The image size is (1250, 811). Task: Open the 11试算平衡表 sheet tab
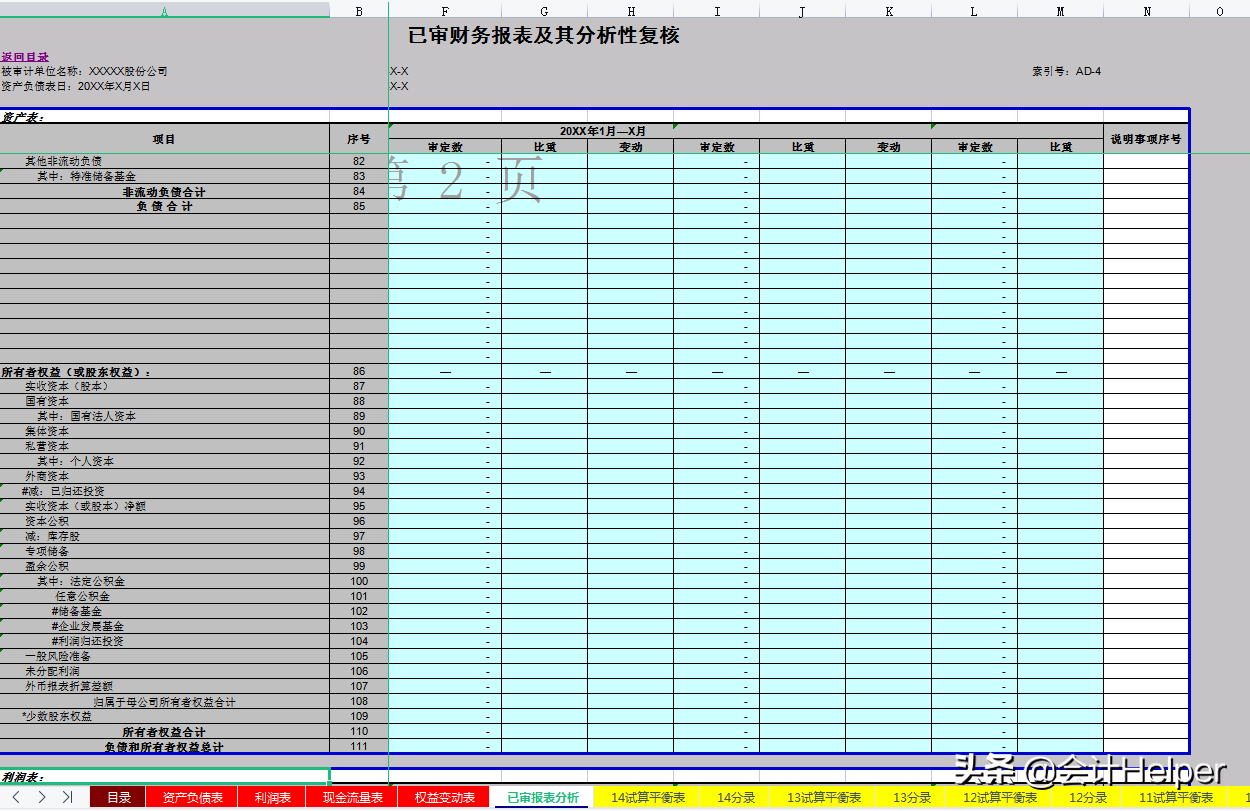[x=1176, y=797]
